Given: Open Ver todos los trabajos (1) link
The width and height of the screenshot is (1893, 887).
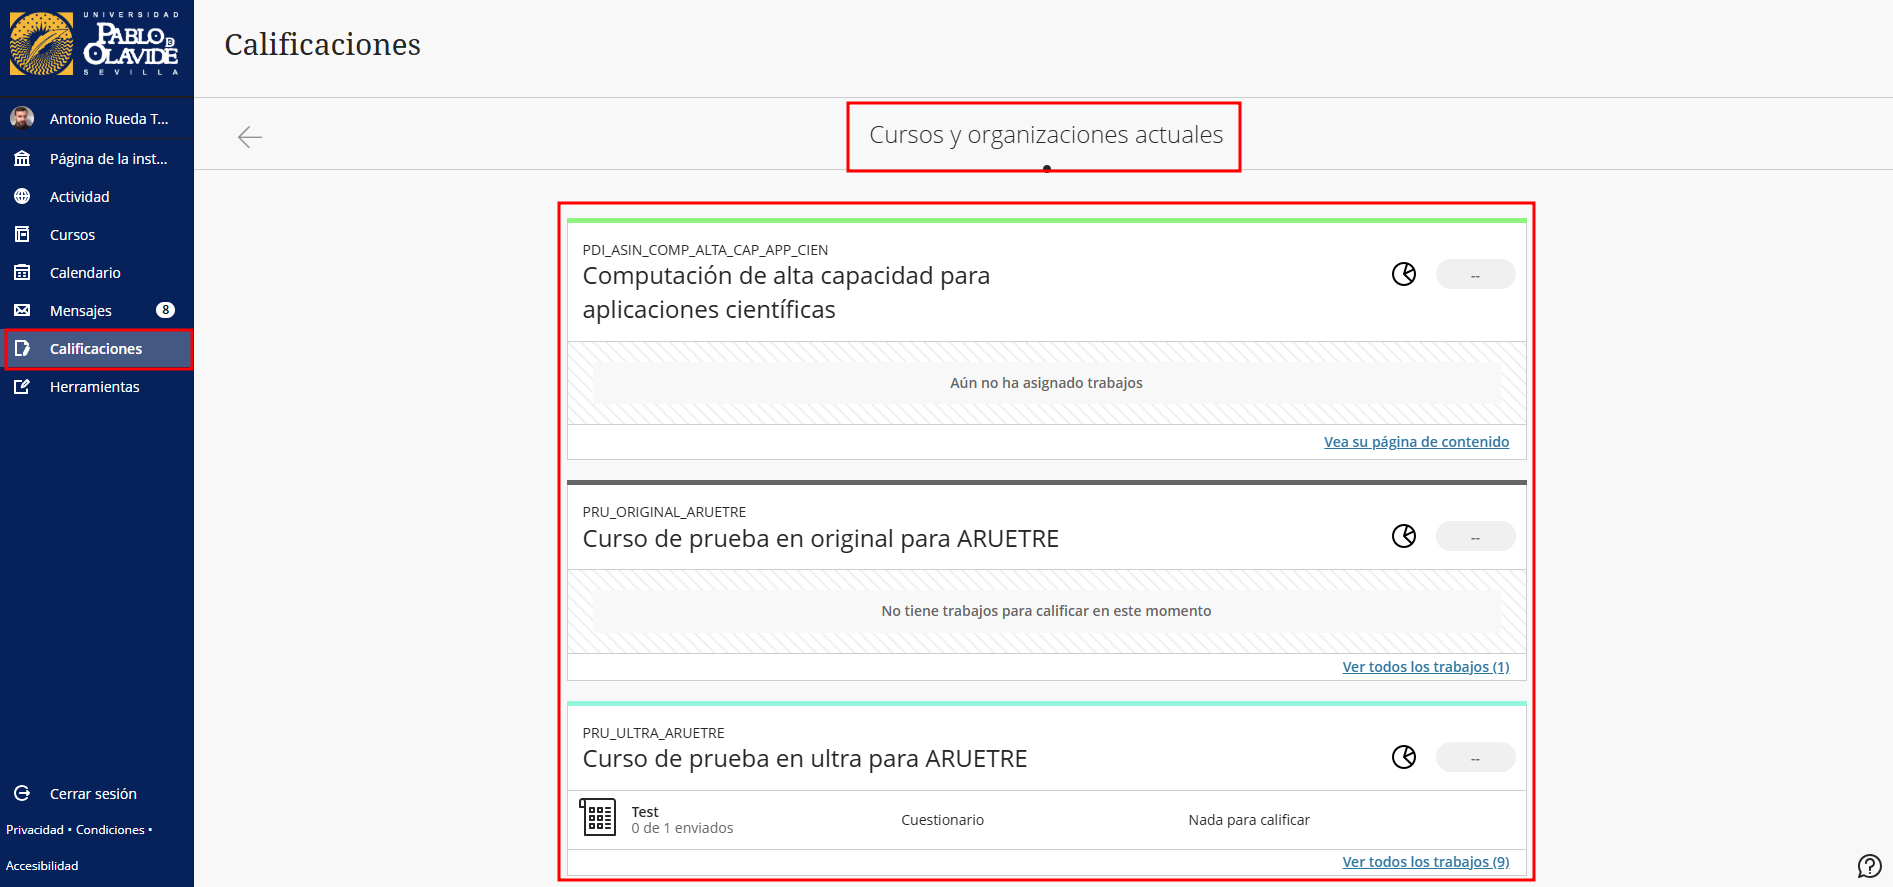Looking at the screenshot, I should click(x=1425, y=667).
